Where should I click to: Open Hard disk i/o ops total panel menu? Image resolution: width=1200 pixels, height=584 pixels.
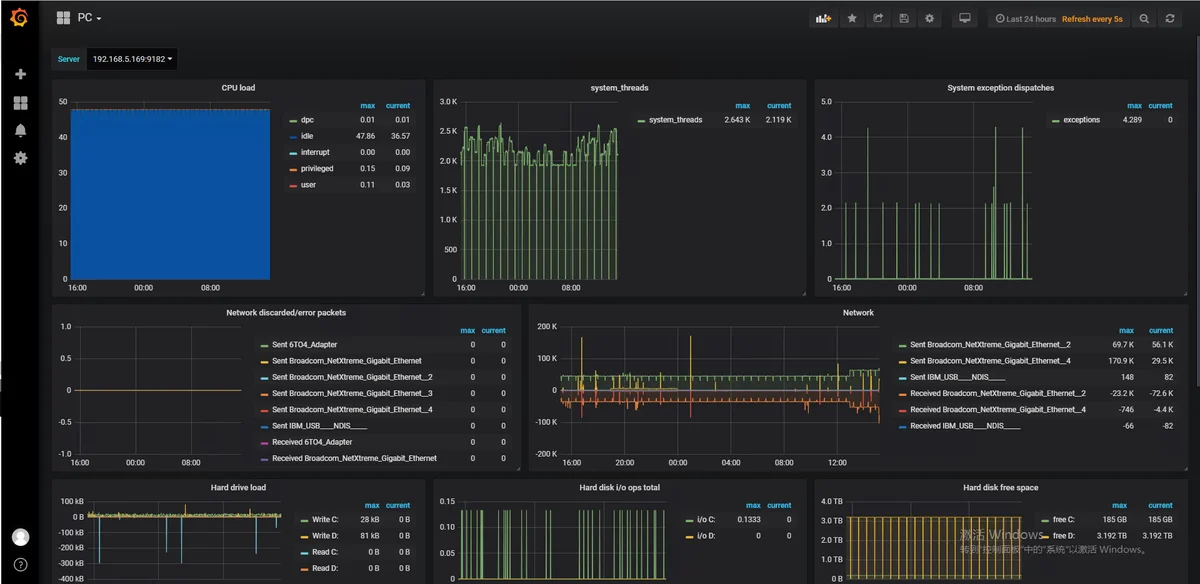(x=619, y=488)
